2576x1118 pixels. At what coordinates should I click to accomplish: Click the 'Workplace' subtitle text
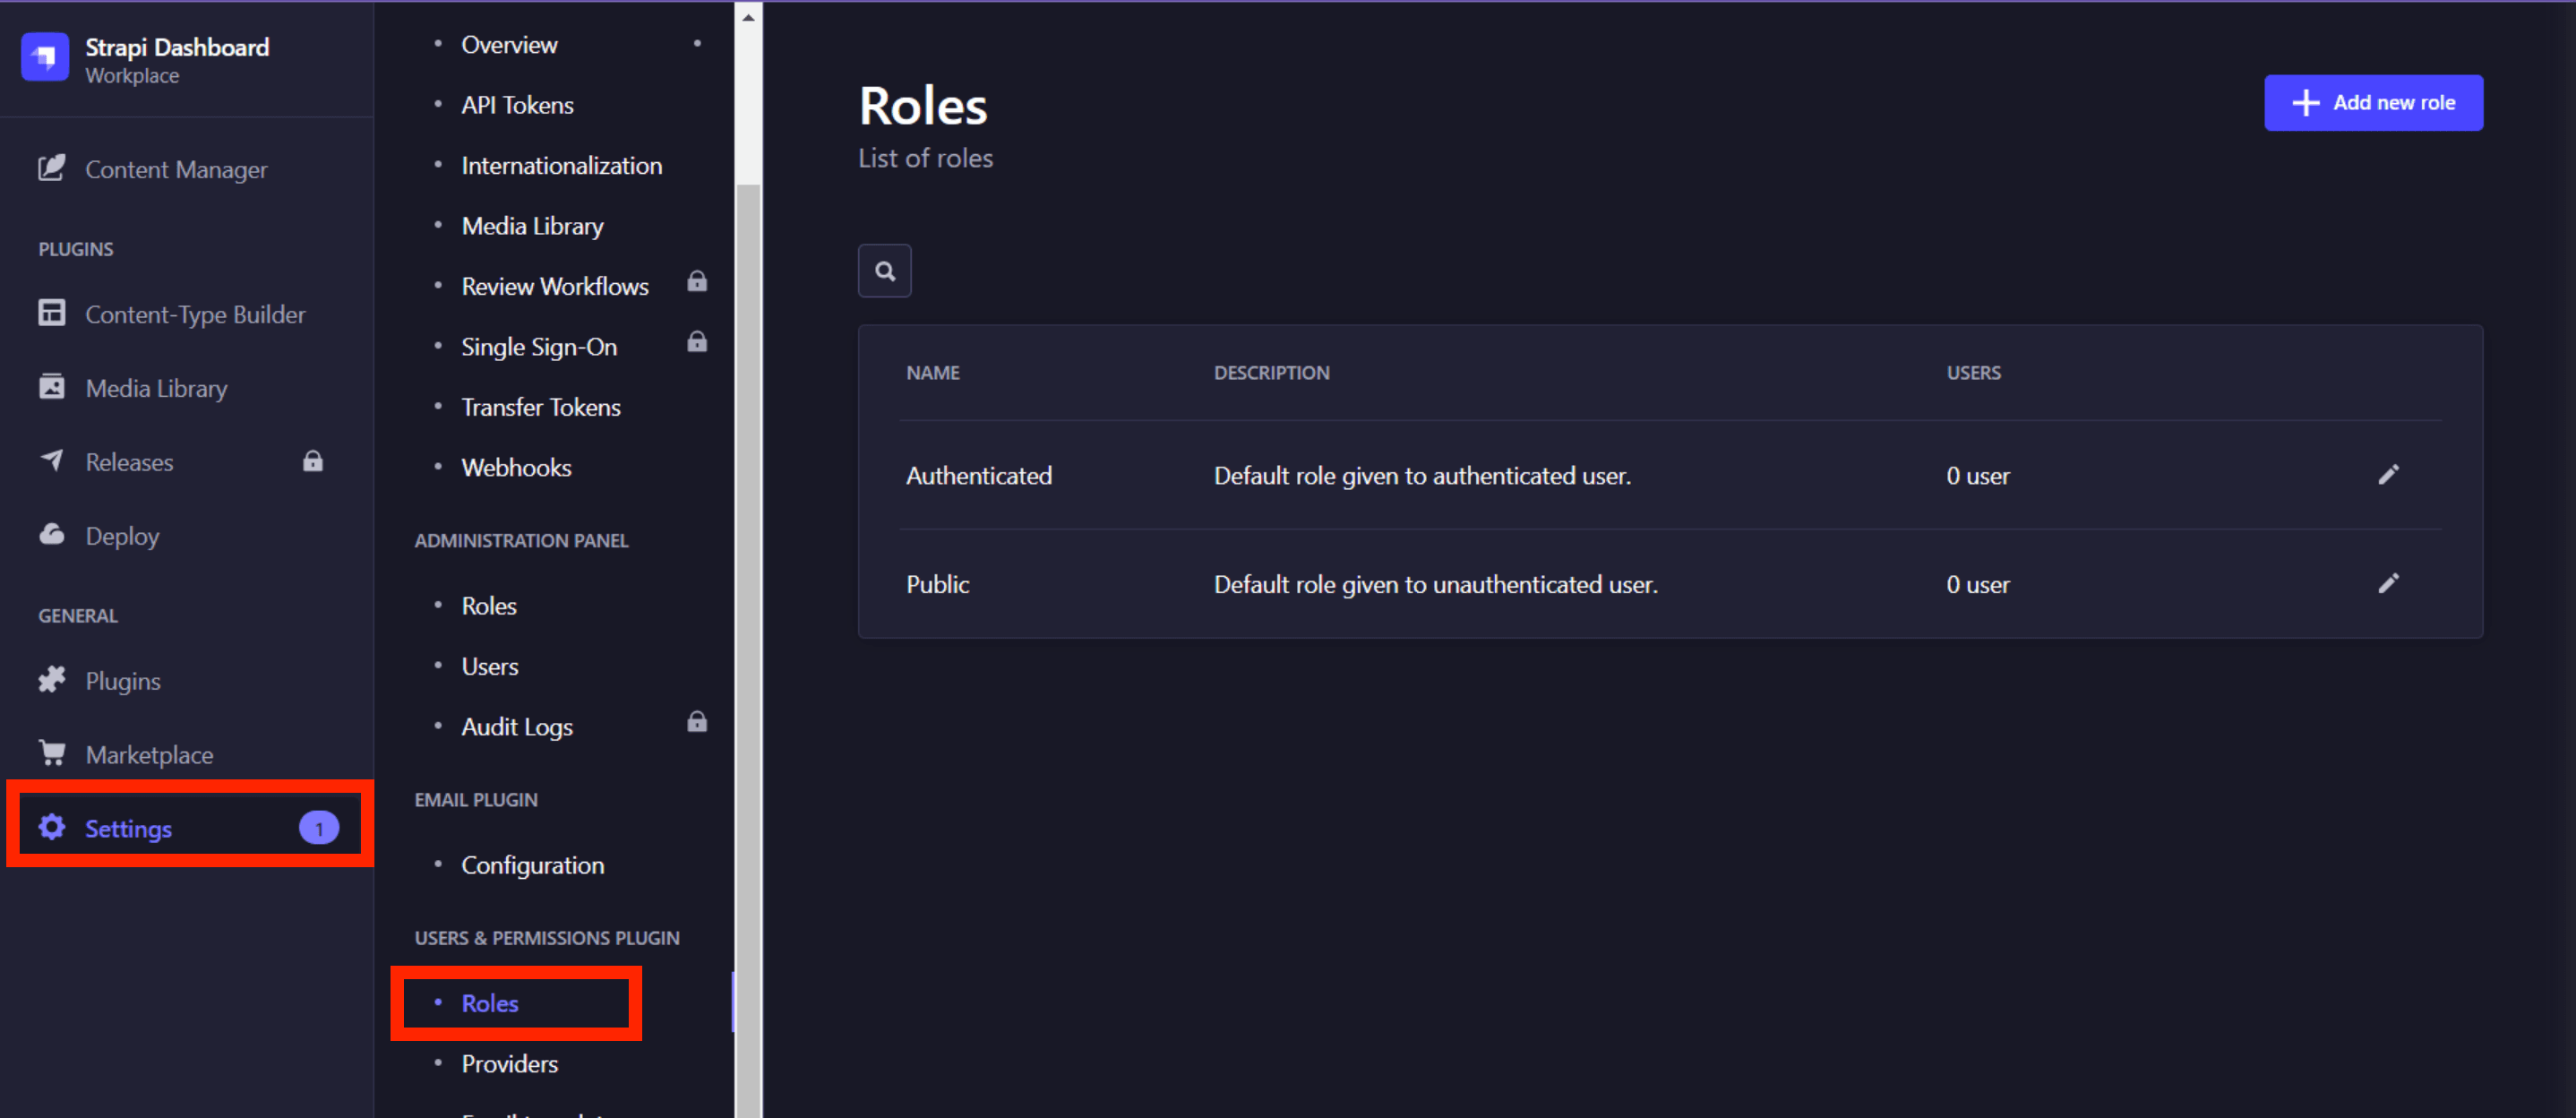[x=132, y=76]
